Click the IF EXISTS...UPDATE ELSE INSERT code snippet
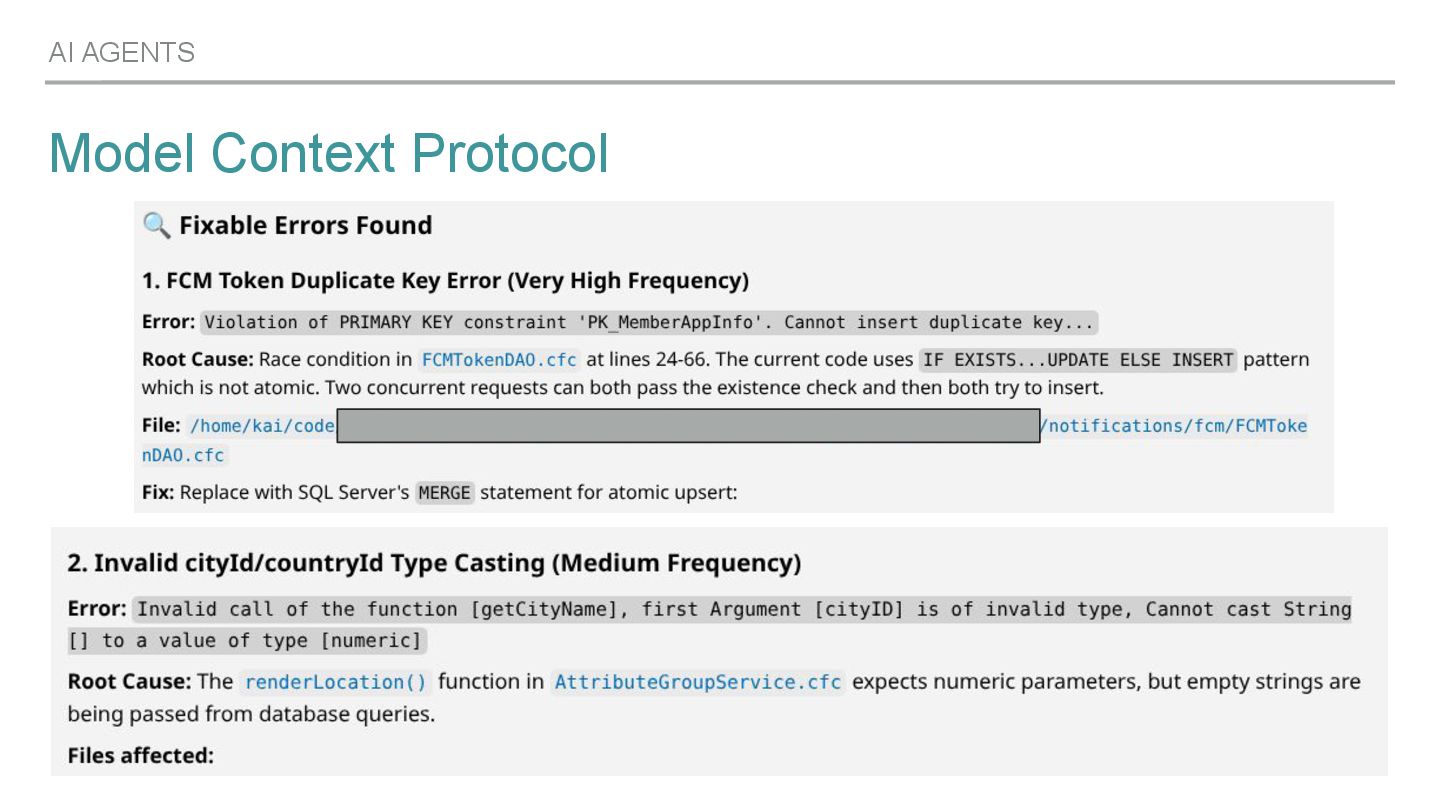This screenshot has height=810, width=1440. coord(1078,359)
